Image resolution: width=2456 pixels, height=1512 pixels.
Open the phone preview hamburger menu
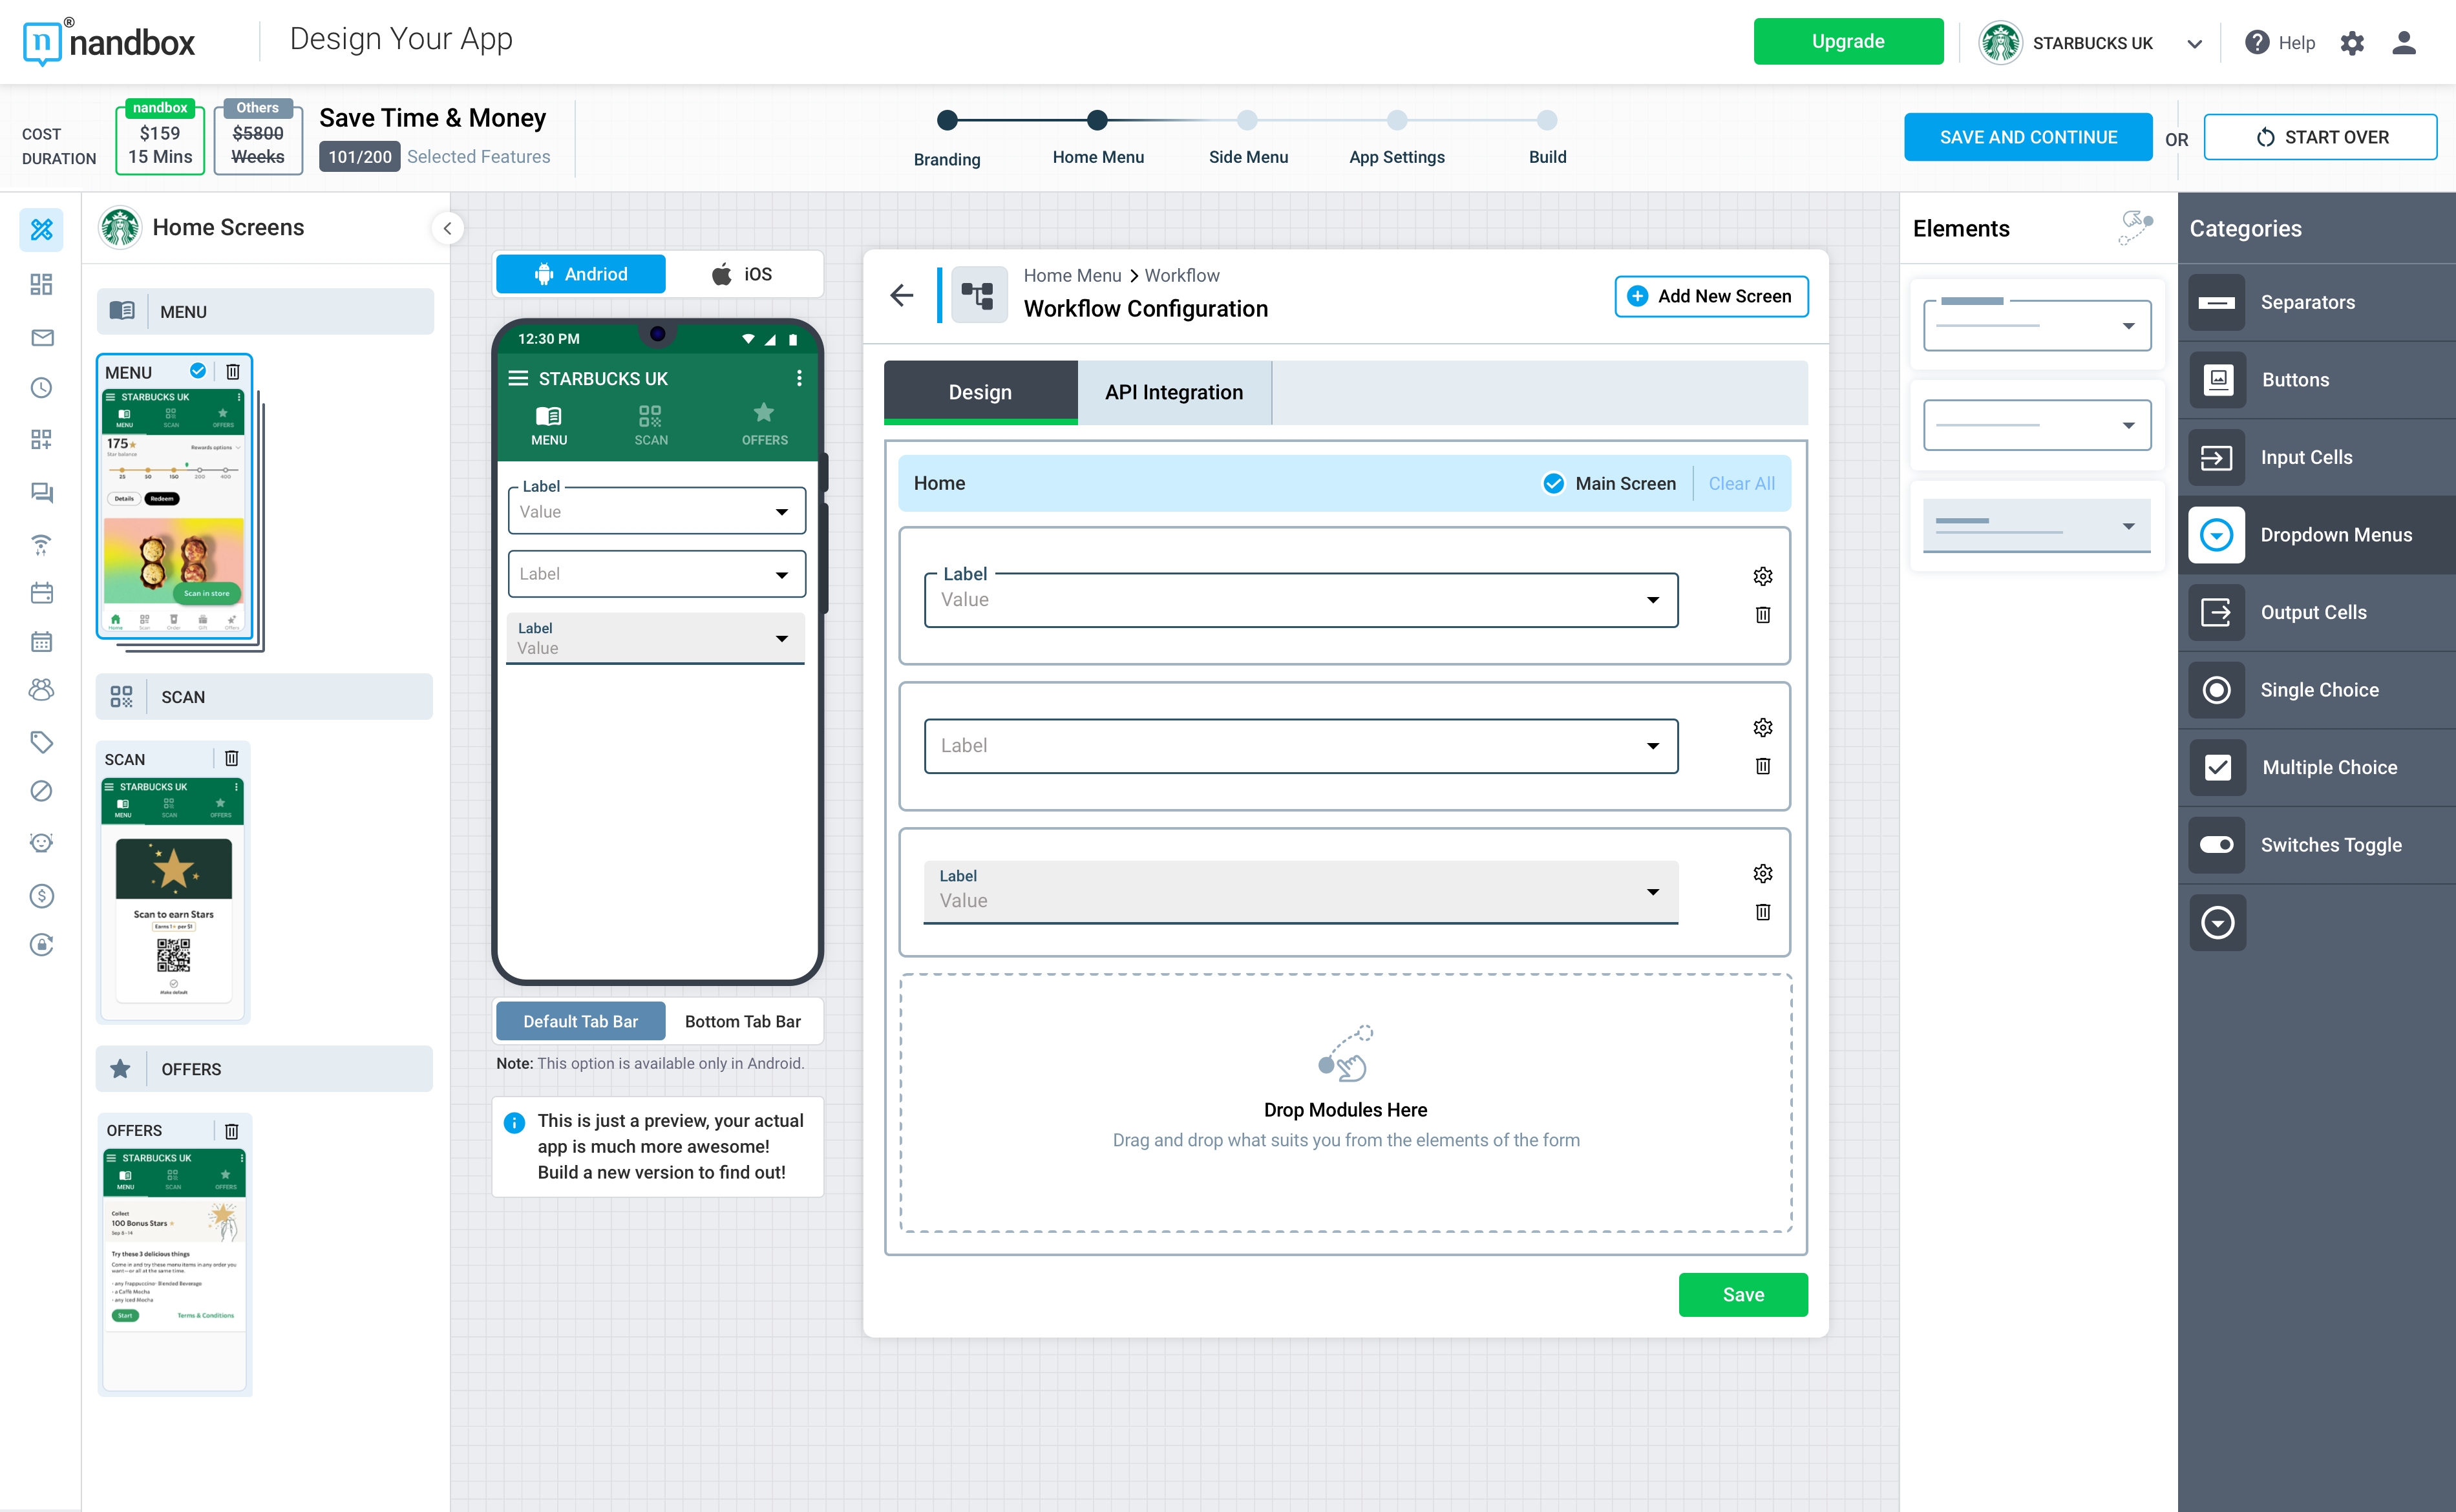518,378
